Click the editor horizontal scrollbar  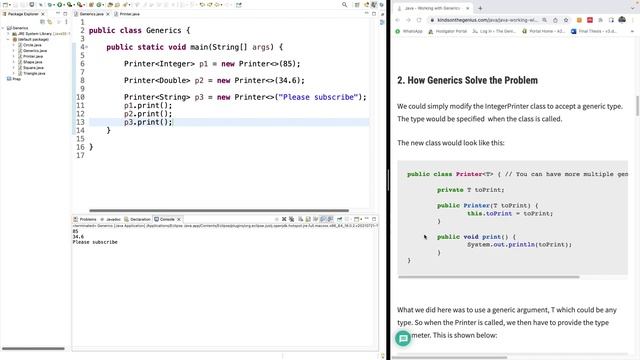[x=219, y=211]
